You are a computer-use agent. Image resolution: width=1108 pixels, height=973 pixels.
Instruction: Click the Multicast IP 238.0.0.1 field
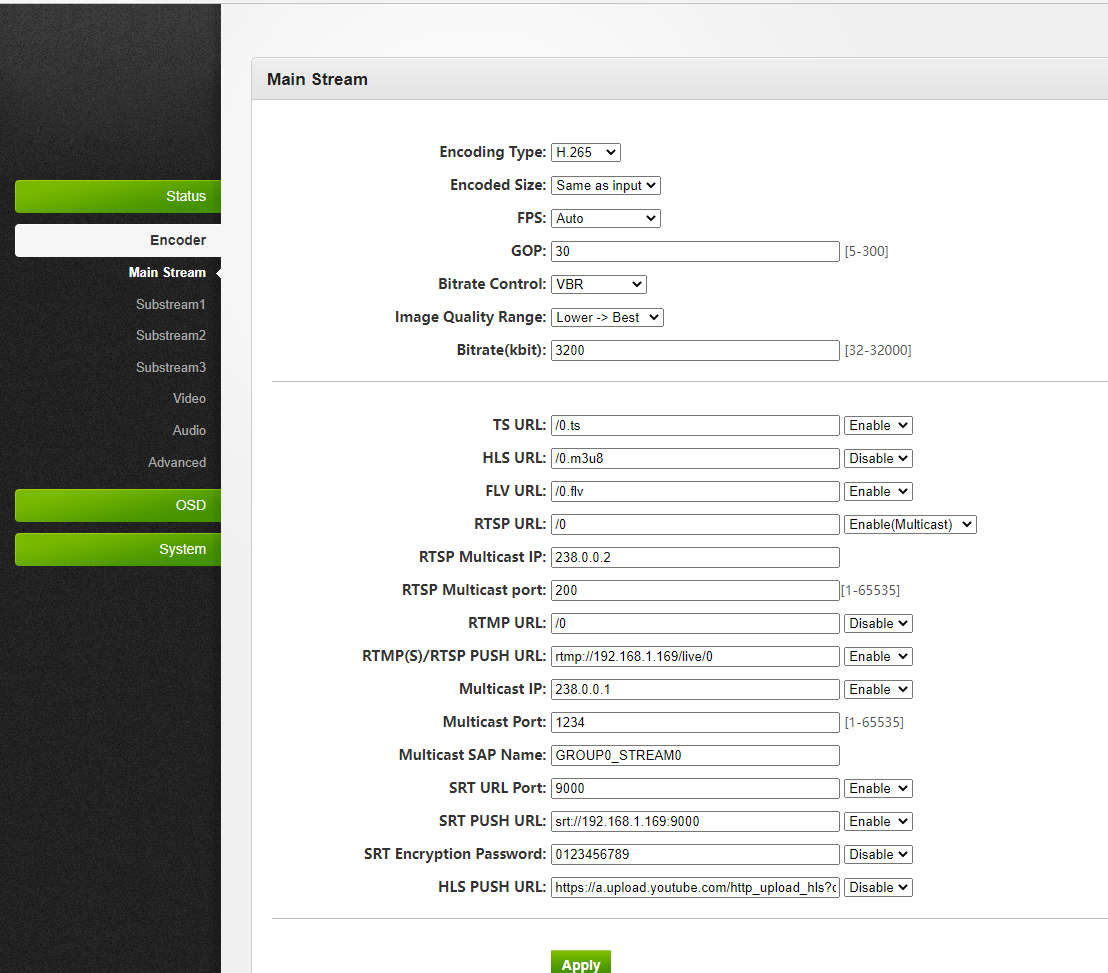(x=695, y=689)
